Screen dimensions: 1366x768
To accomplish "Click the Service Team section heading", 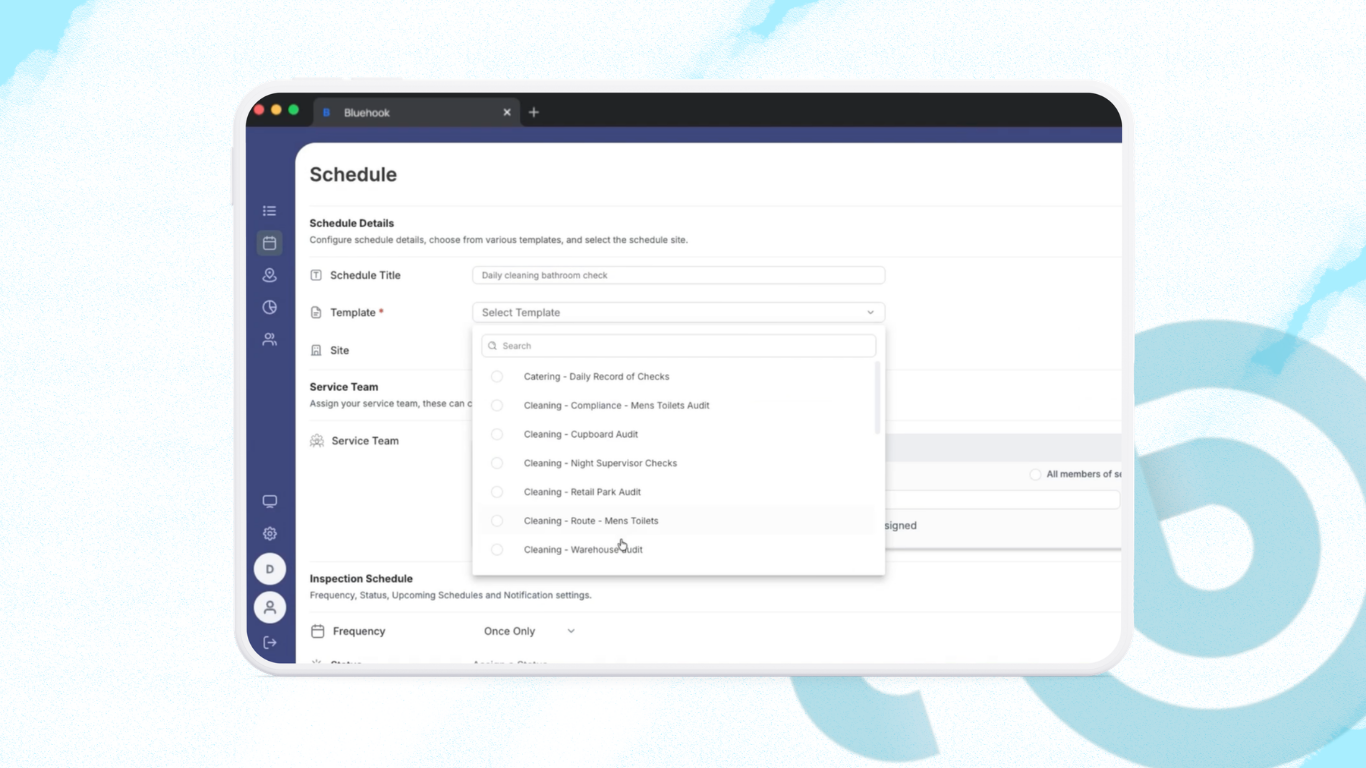I will pos(344,387).
